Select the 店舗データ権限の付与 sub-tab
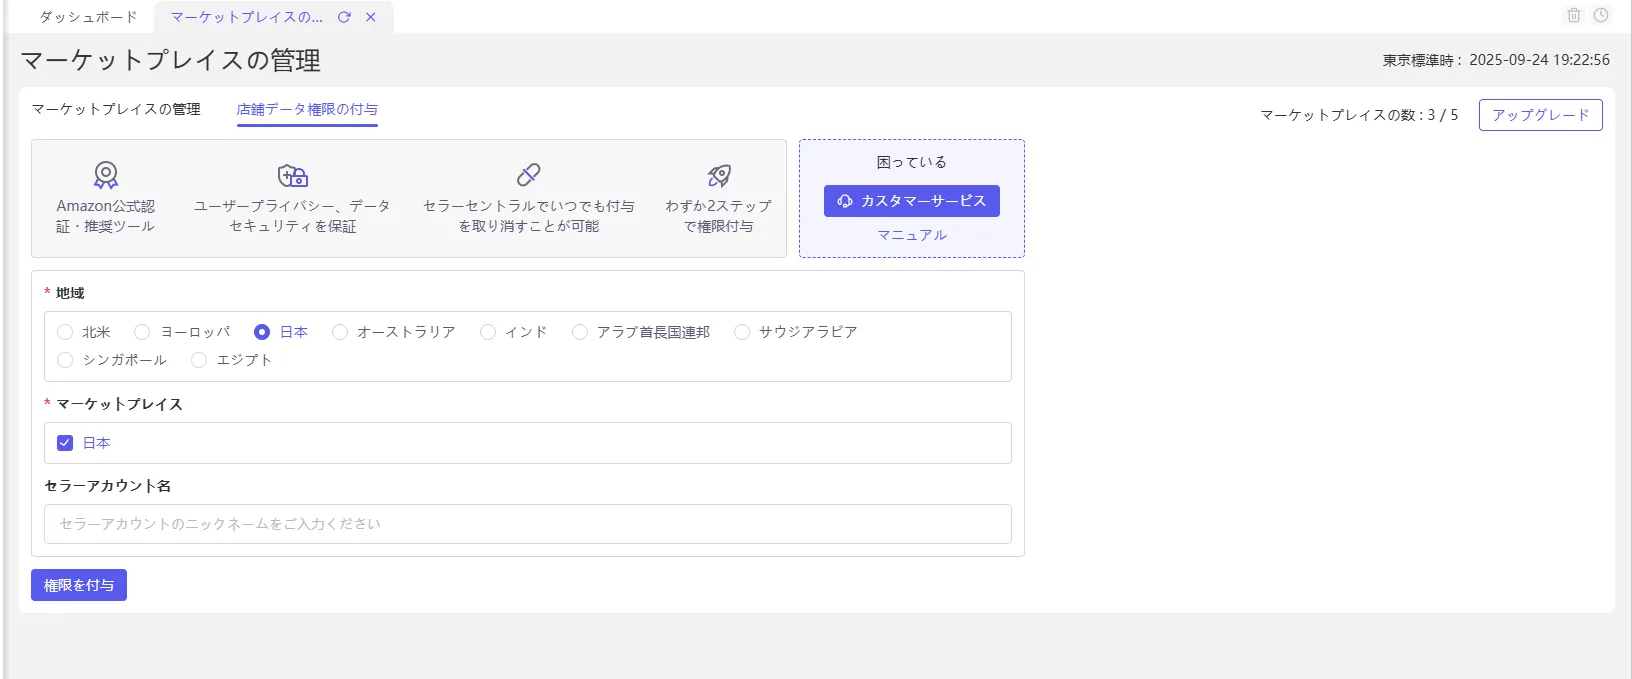Image resolution: width=1632 pixels, height=679 pixels. (x=307, y=109)
